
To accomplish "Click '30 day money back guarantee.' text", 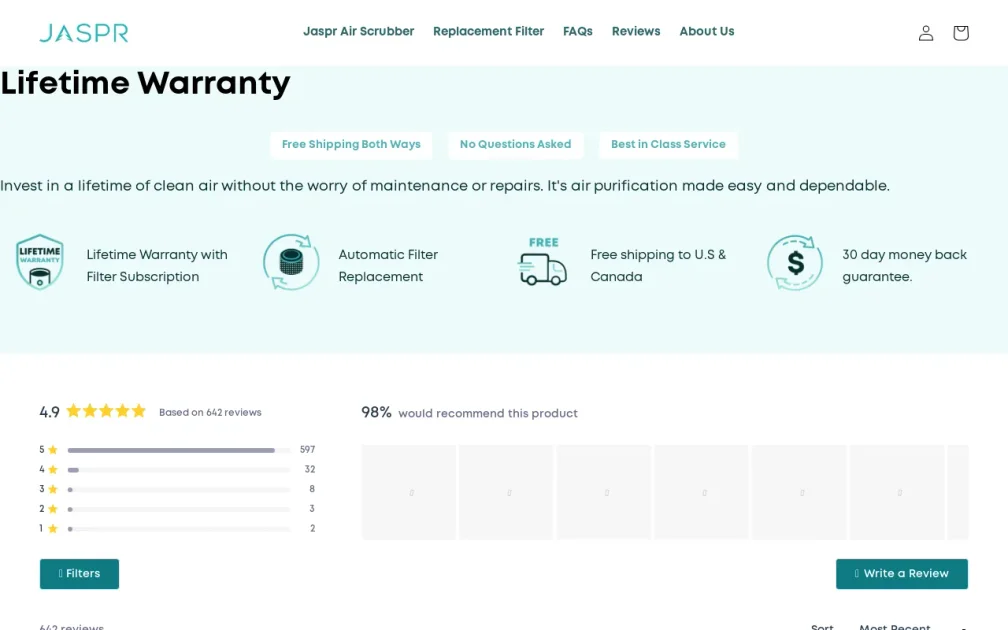I will pos(904,266).
